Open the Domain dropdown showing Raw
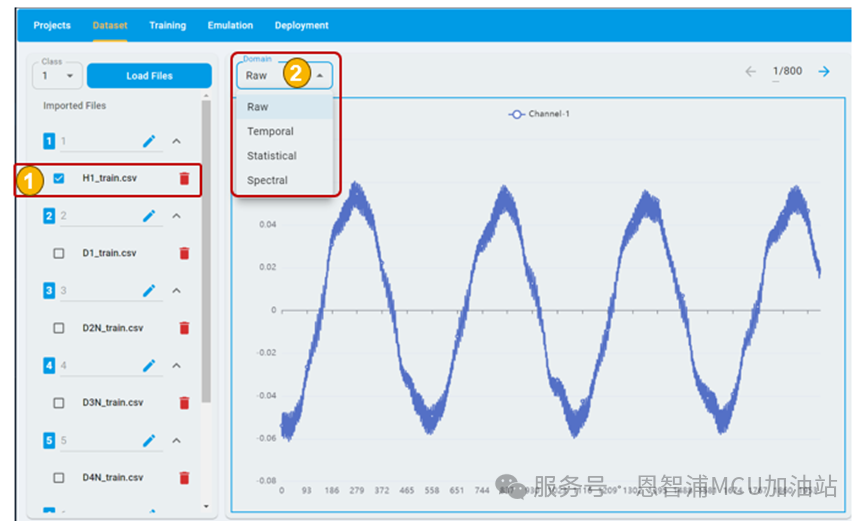The height and width of the screenshot is (521, 865). tap(285, 75)
